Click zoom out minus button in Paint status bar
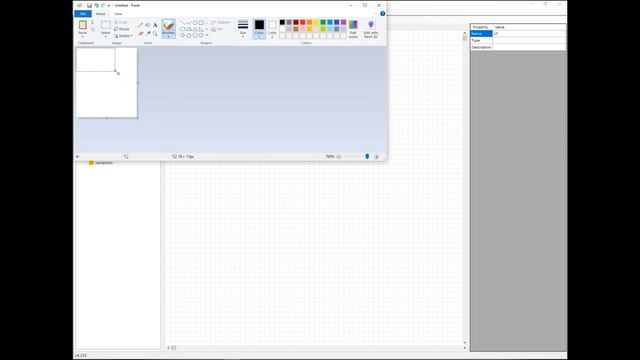Screen dimensions: 640x360 [339, 156]
